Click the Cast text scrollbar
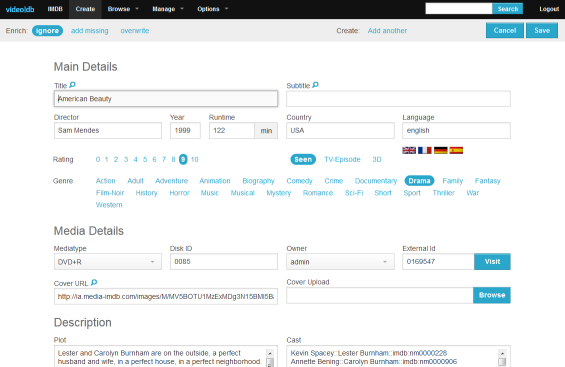Viewport: 565px width, 367px height. pyautogui.click(x=502, y=358)
